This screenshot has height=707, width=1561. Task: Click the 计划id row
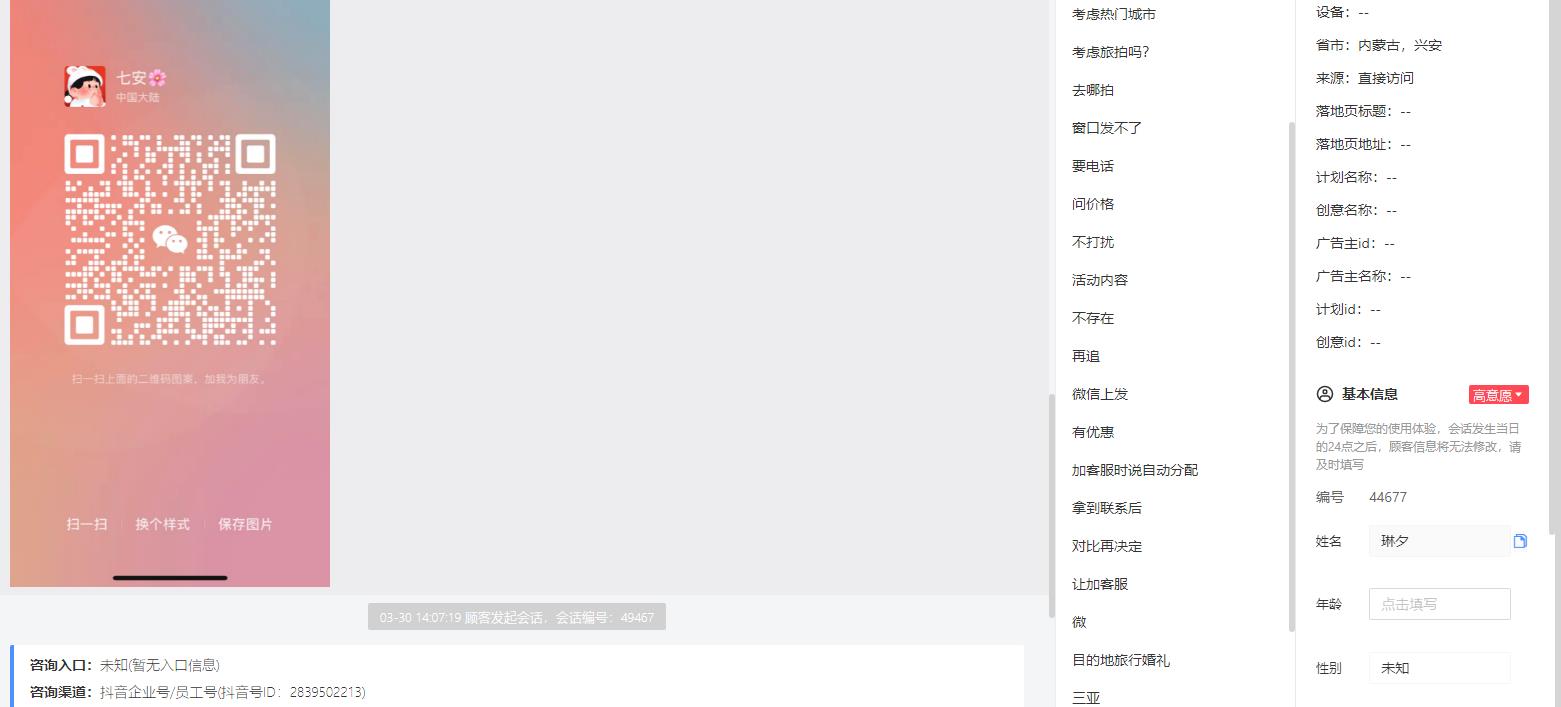[1348, 309]
